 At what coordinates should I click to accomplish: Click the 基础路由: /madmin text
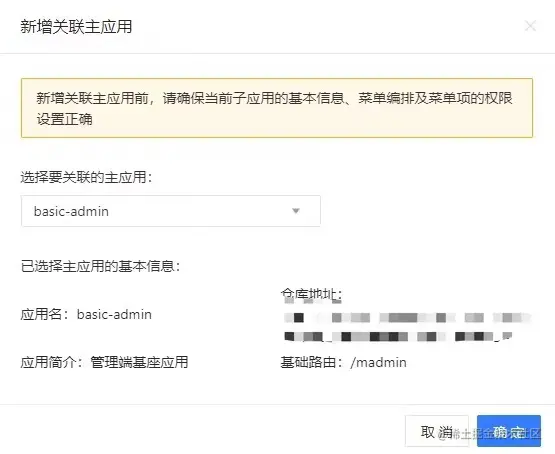pos(343,362)
